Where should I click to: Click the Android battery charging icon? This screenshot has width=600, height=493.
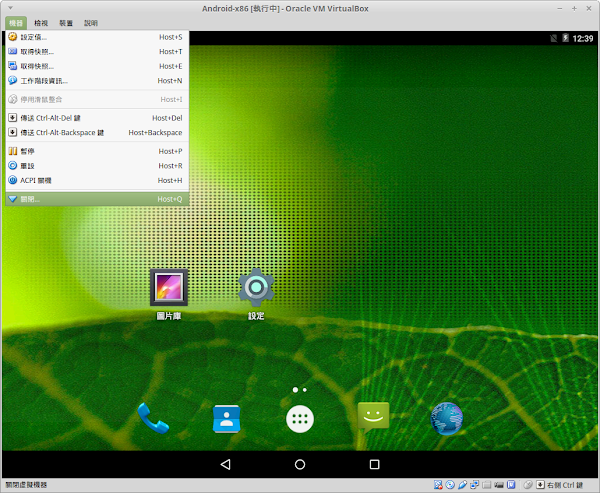coord(565,38)
